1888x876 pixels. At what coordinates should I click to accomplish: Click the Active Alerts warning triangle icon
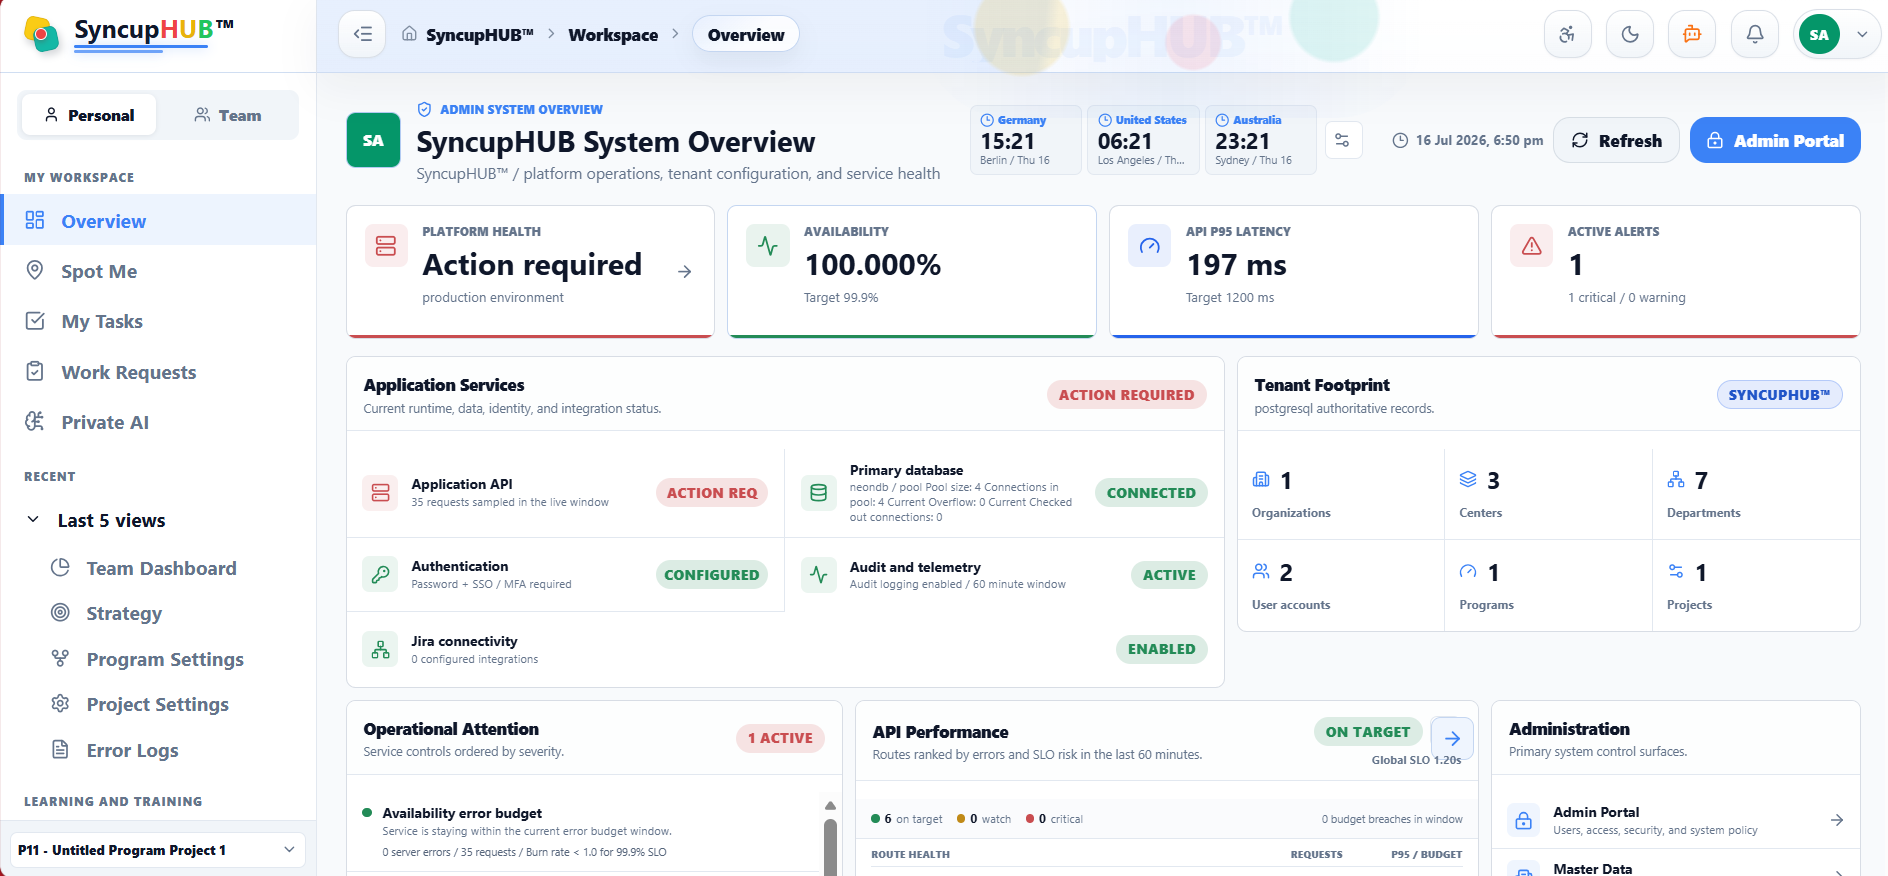tap(1532, 245)
